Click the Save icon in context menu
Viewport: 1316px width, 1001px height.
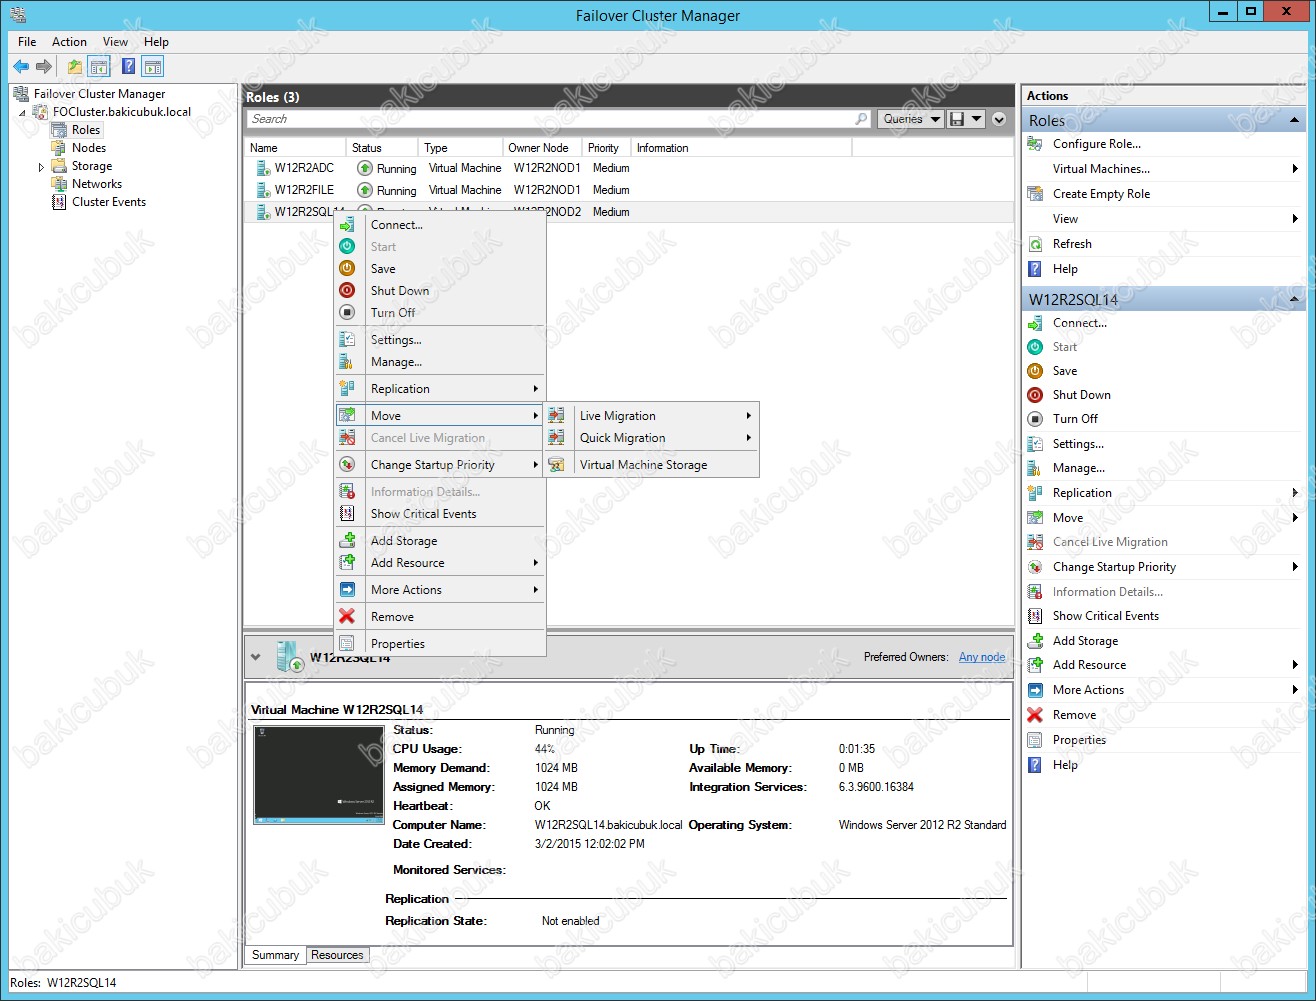[x=347, y=269]
